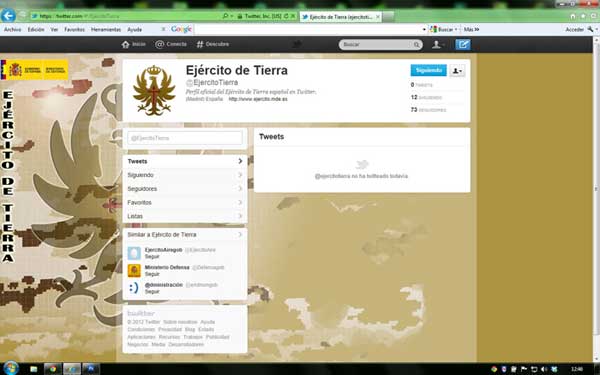View the 0 tweets count

click(x=422, y=85)
